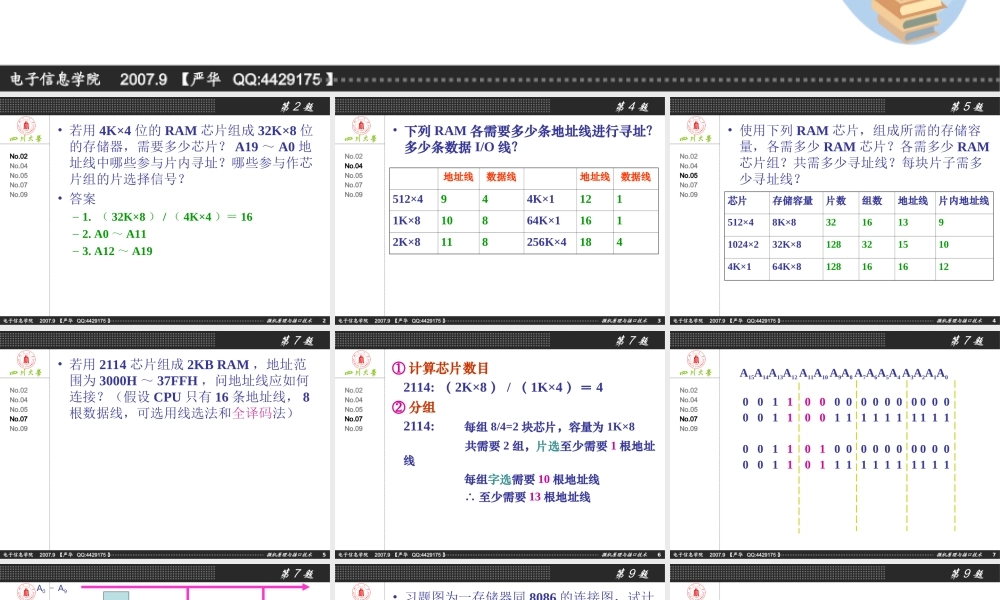Image resolution: width=1000 pixels, height=600 pixels.
Task: Click page number 3 in the slide footer
Action: point(662,322)
